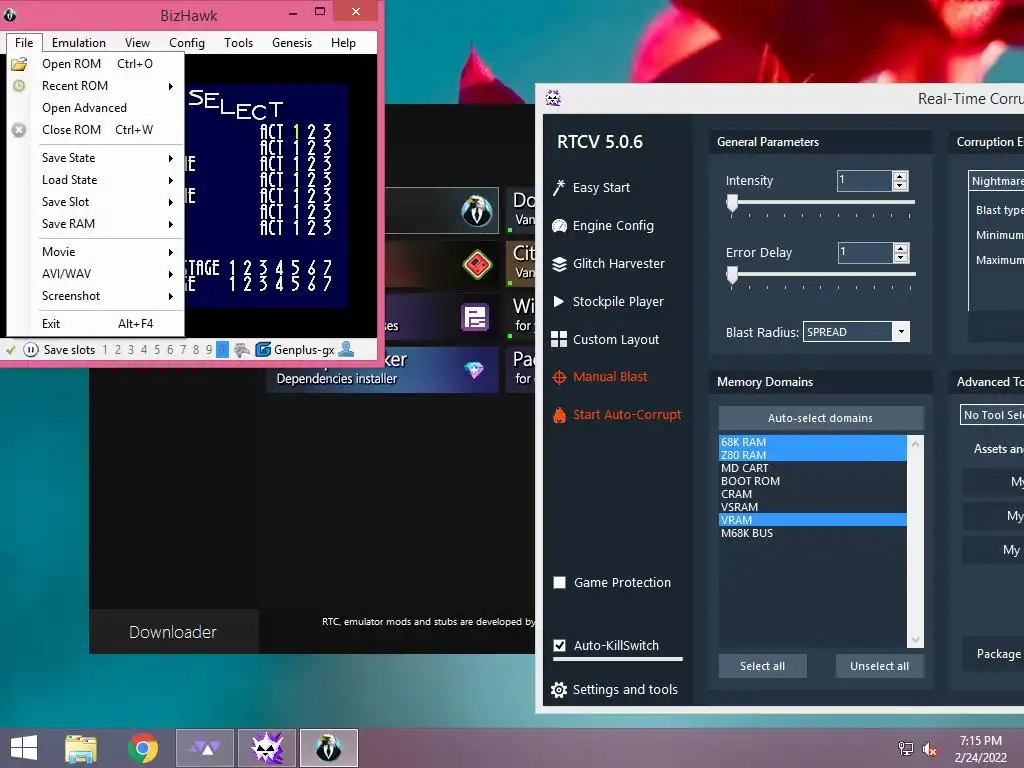Toggle the pause indicator in BizHawk status bar
The image size is (1024, 768).
(31, 350)
